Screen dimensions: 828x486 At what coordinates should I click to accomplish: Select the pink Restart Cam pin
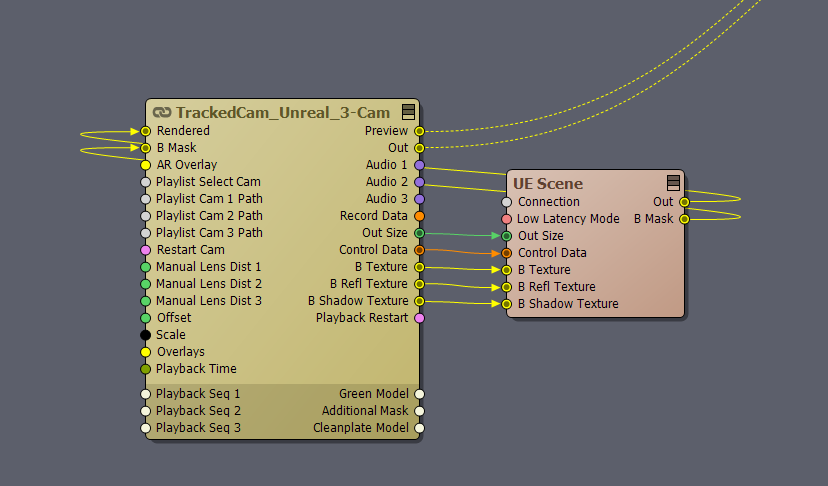pyautogui.click(x=146, y=250)
